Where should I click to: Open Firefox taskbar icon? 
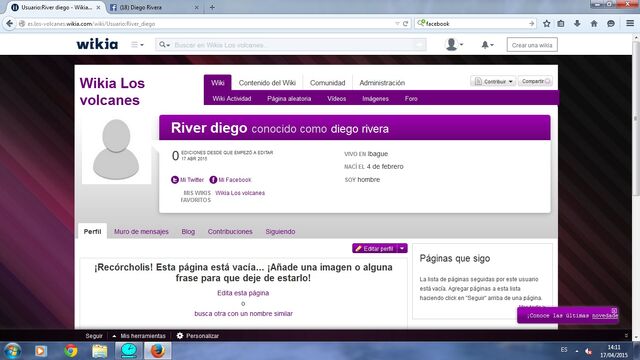click(158, 351)
